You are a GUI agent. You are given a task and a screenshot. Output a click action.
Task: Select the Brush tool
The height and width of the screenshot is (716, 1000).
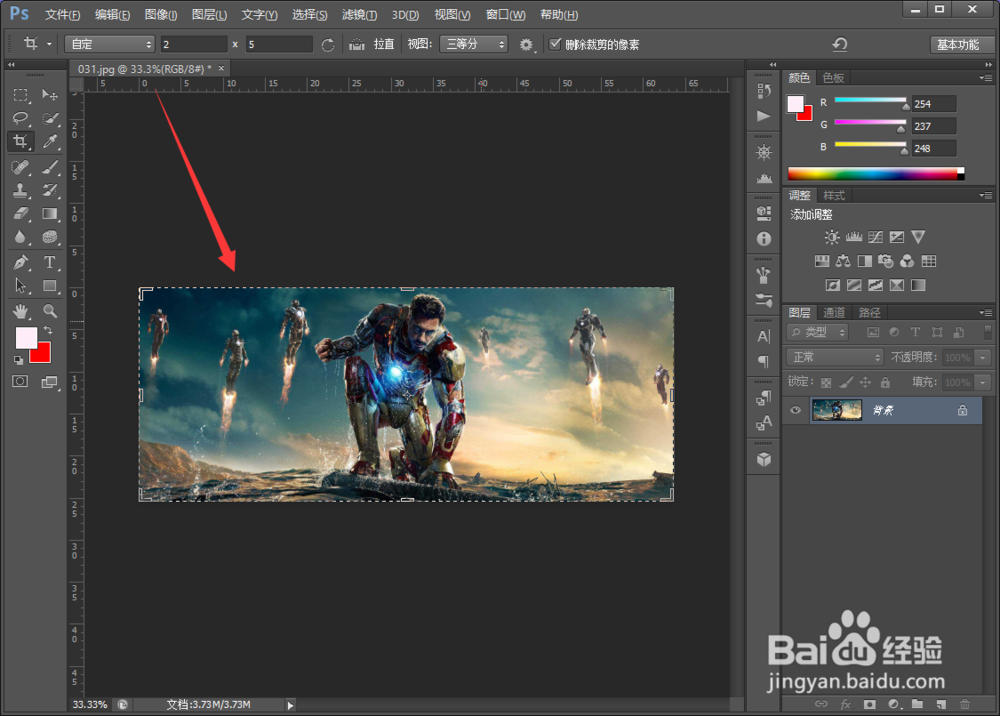tap(50, 167)
